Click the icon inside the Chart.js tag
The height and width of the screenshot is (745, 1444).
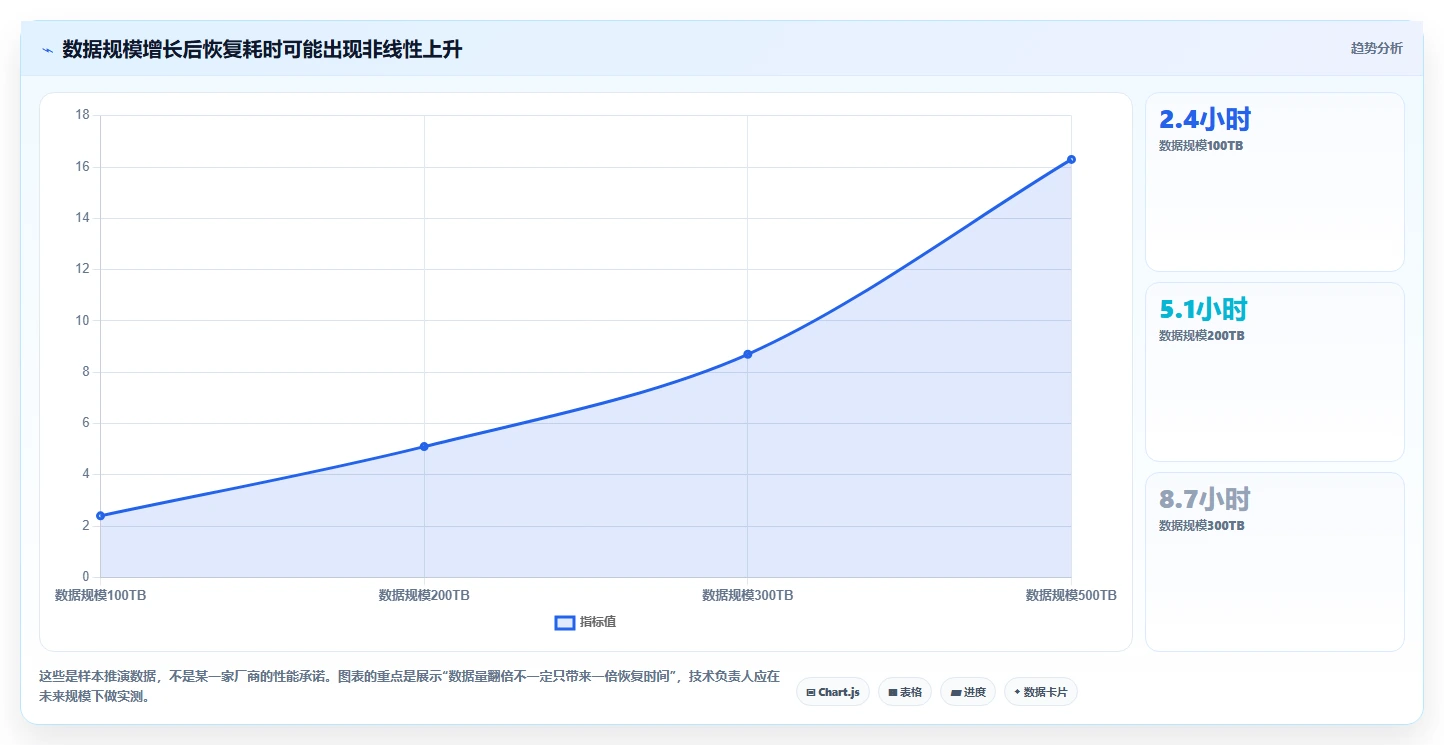(811, 692)
